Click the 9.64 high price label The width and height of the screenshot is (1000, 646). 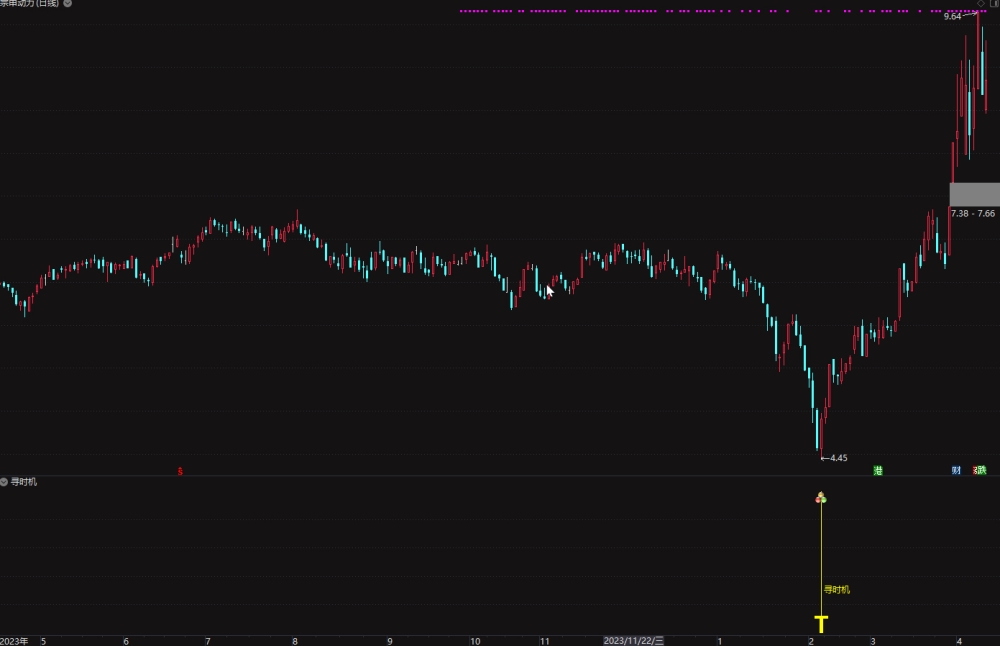point(952,17)
